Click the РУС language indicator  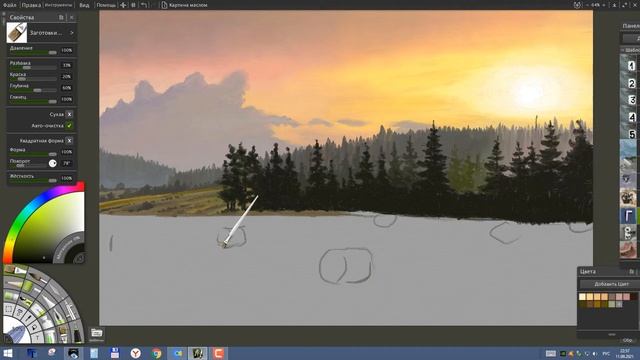tap(606, 353)
